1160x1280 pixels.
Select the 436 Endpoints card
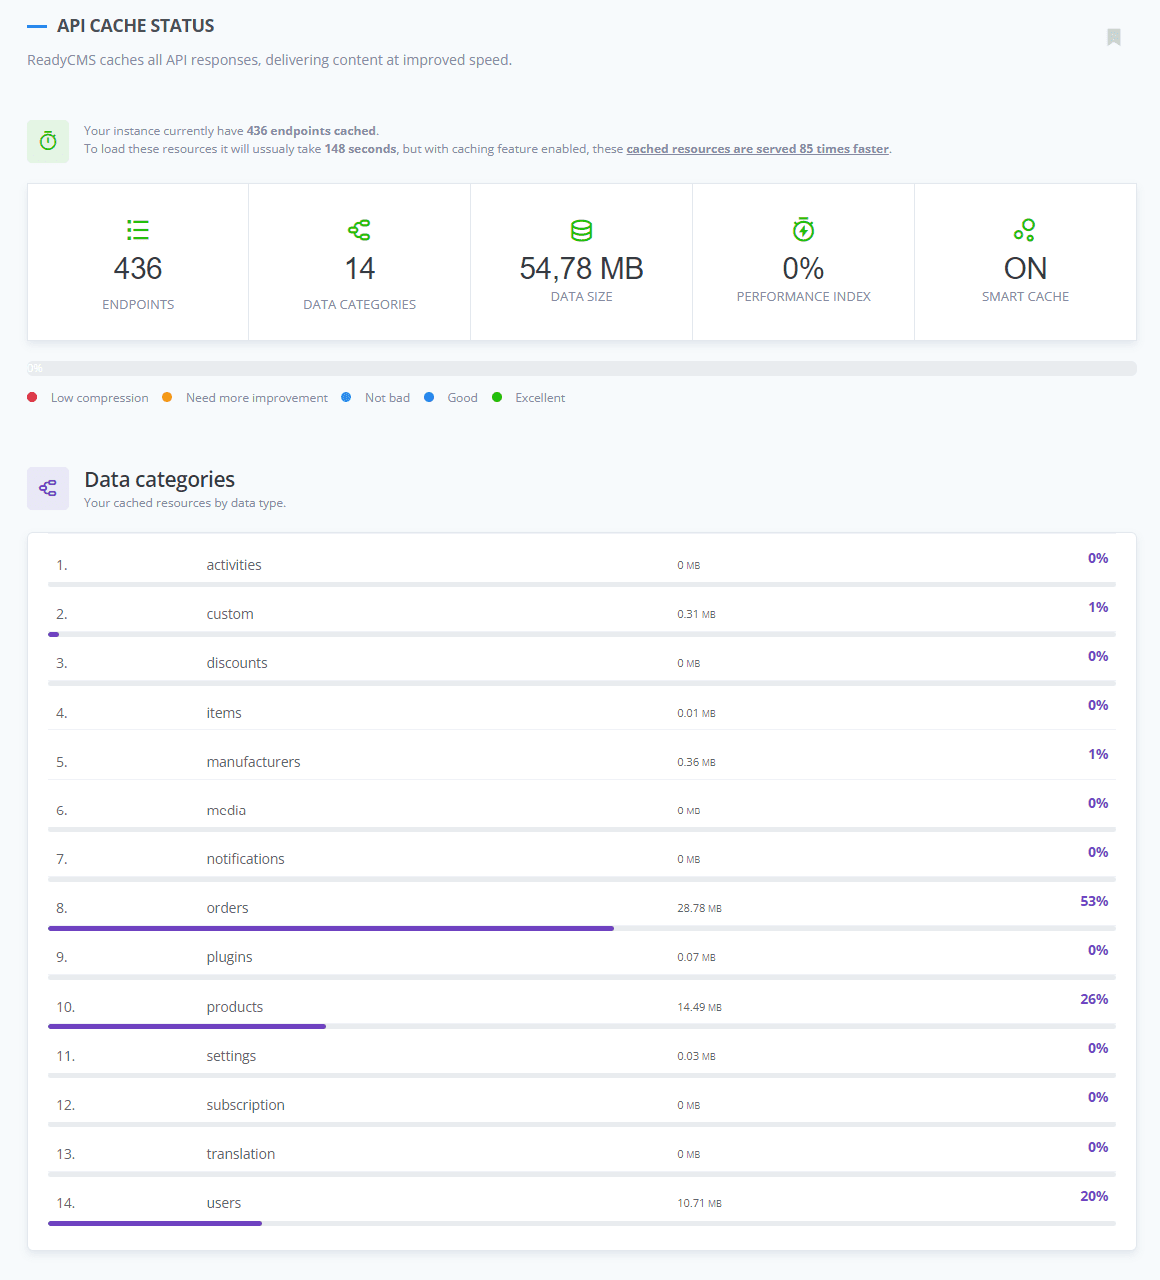coord(138,262)
